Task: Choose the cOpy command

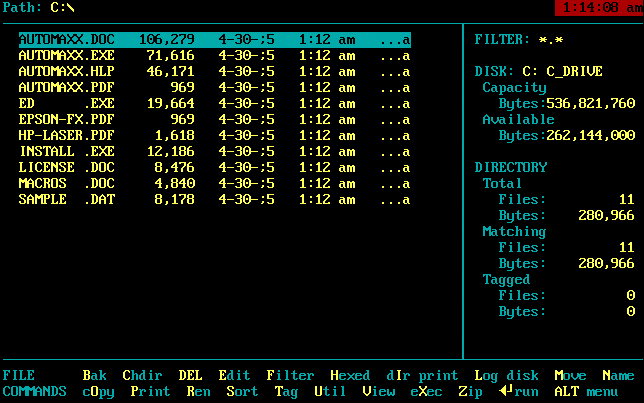Action: pos(99,391)
